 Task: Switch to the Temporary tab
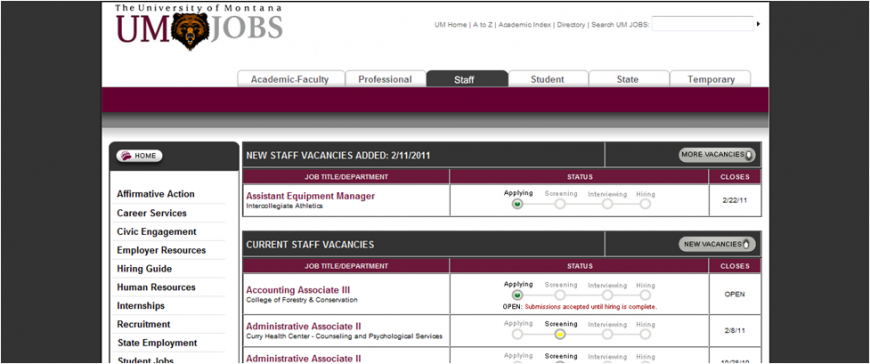(x=711, y=79)
